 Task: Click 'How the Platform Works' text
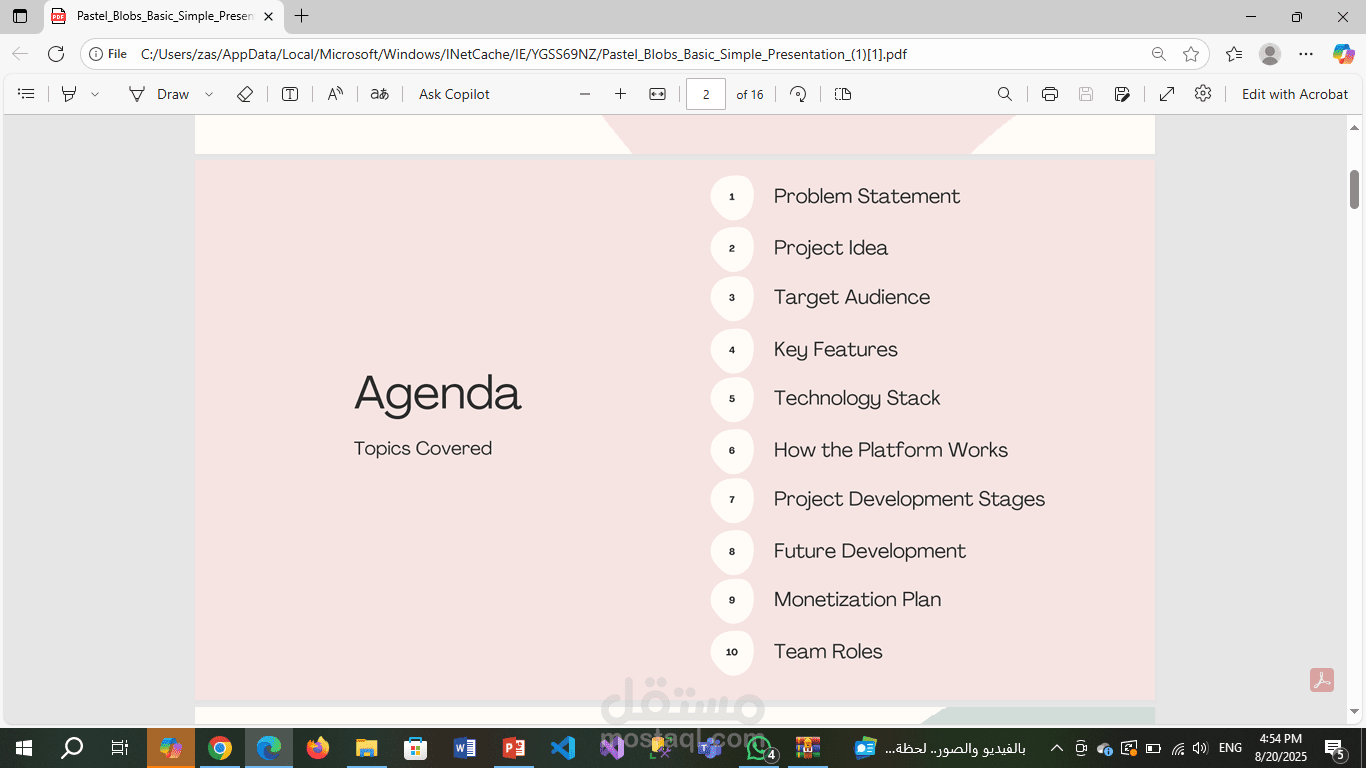[890, 450]
